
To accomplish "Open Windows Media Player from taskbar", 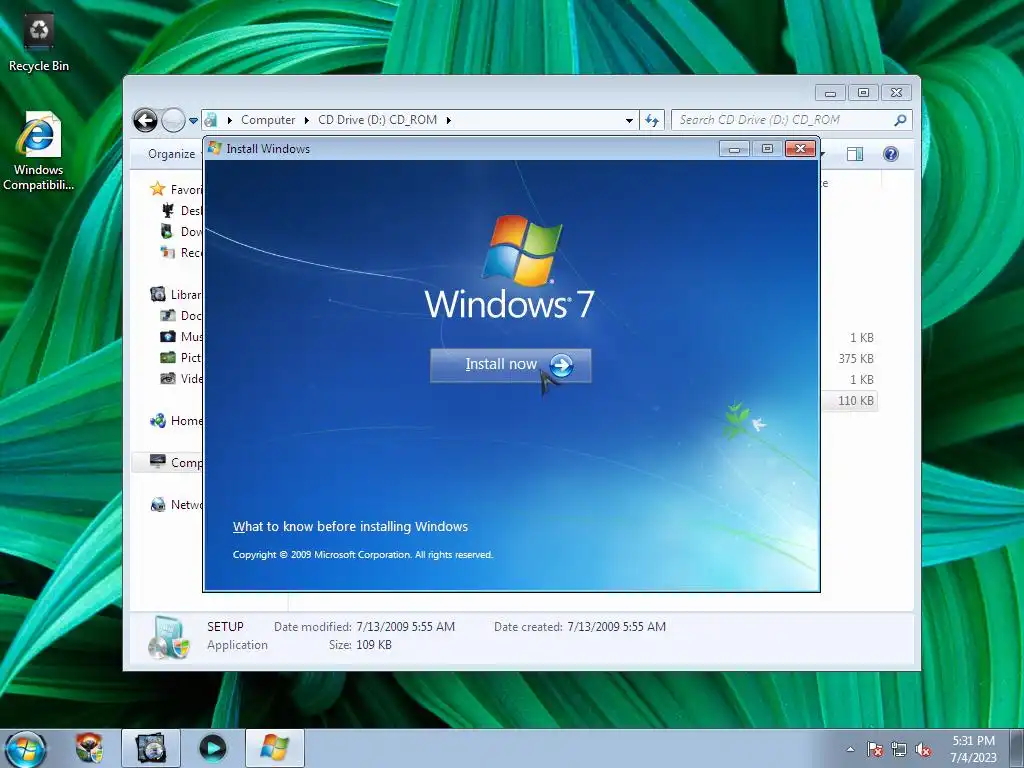I will point(212,748).
